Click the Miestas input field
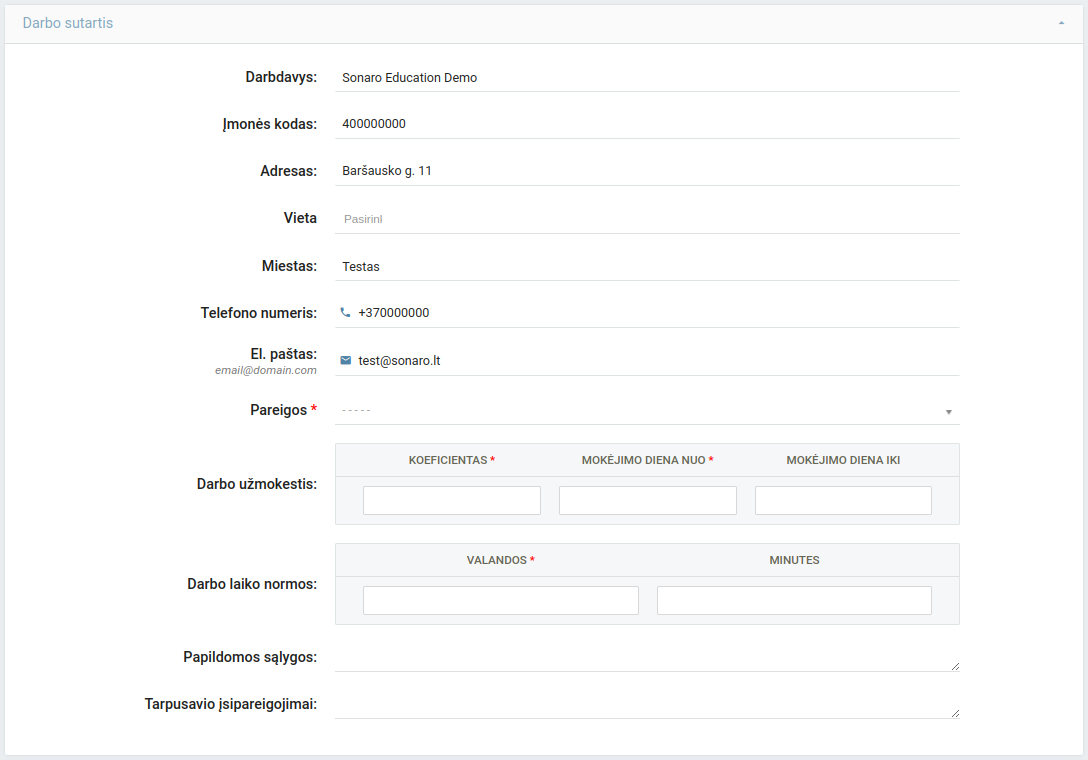Screen dimensions: 1088x760 647,266
